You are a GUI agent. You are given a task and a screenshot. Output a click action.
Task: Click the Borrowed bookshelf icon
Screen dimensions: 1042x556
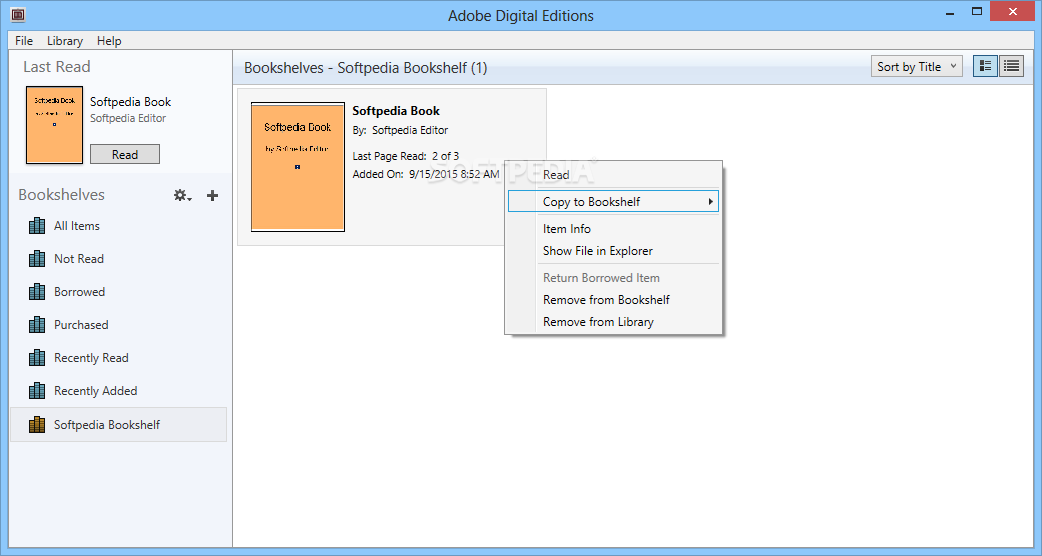pos(37,292)
